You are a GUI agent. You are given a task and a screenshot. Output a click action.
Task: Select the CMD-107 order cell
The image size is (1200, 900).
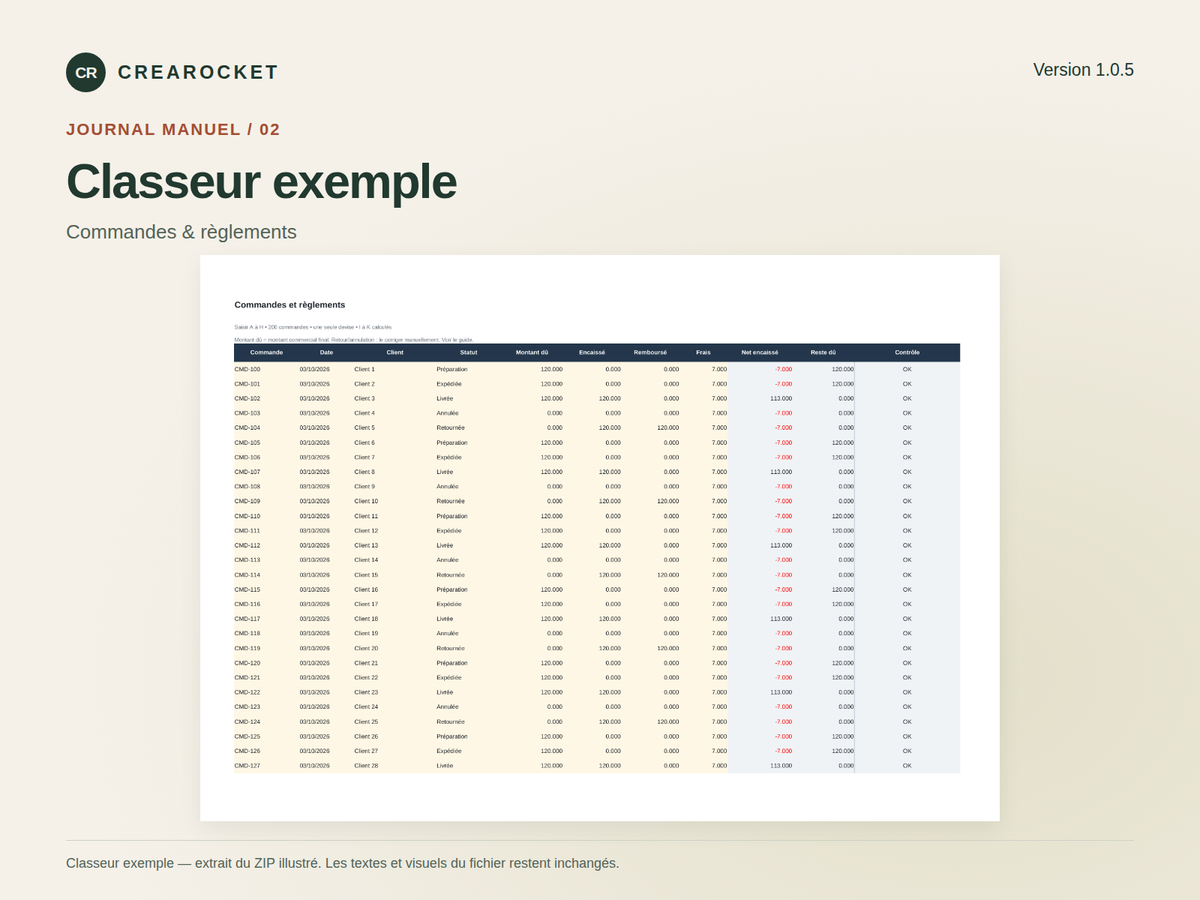pyautogui.click(x=247, y=472)
